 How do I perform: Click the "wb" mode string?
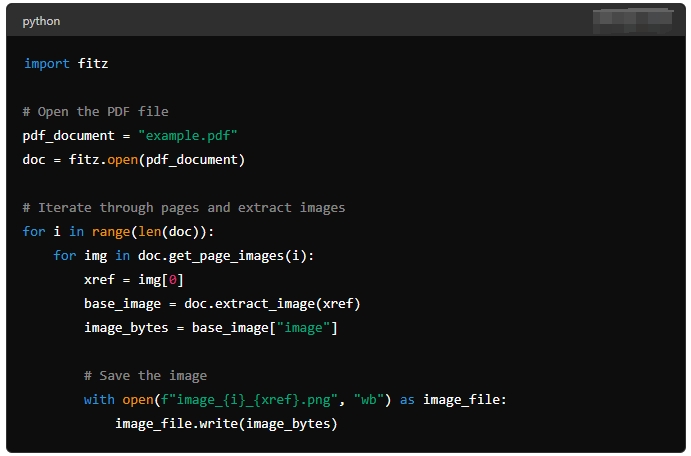click(369, 400)
